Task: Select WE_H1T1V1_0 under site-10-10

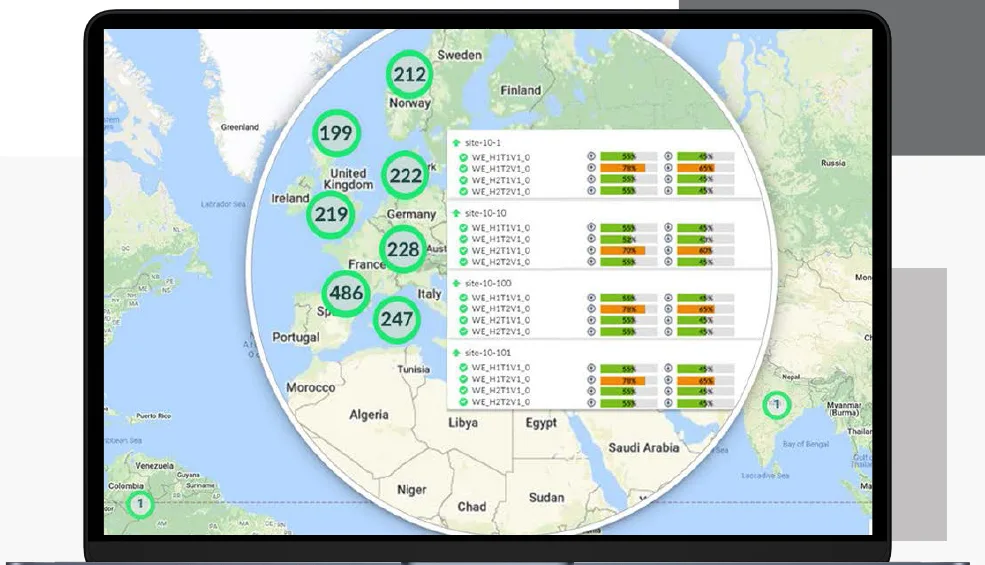Action: (x=501, y=228)
